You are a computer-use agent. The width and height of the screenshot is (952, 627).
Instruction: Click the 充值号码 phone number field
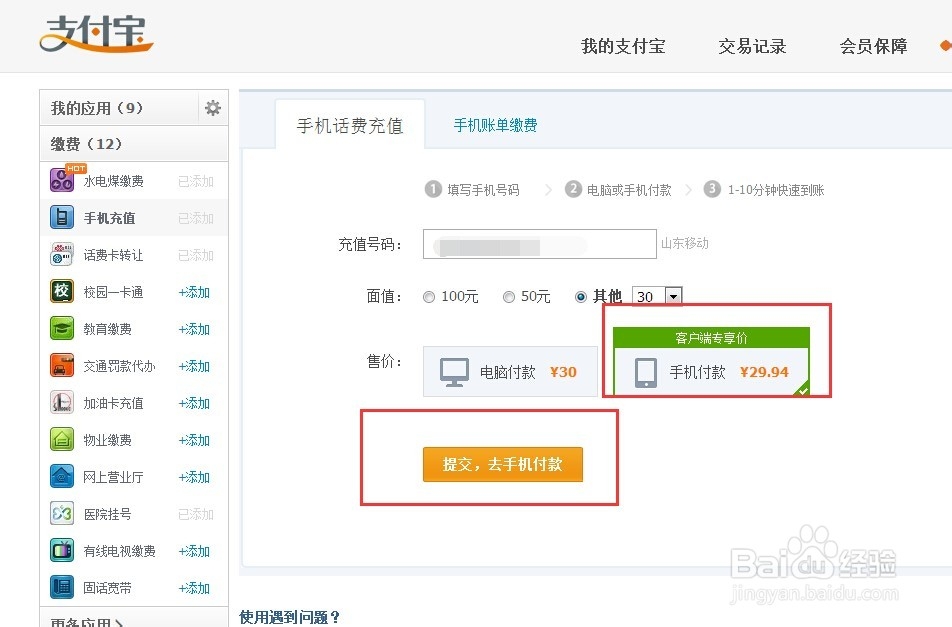[x=539, y=244]
